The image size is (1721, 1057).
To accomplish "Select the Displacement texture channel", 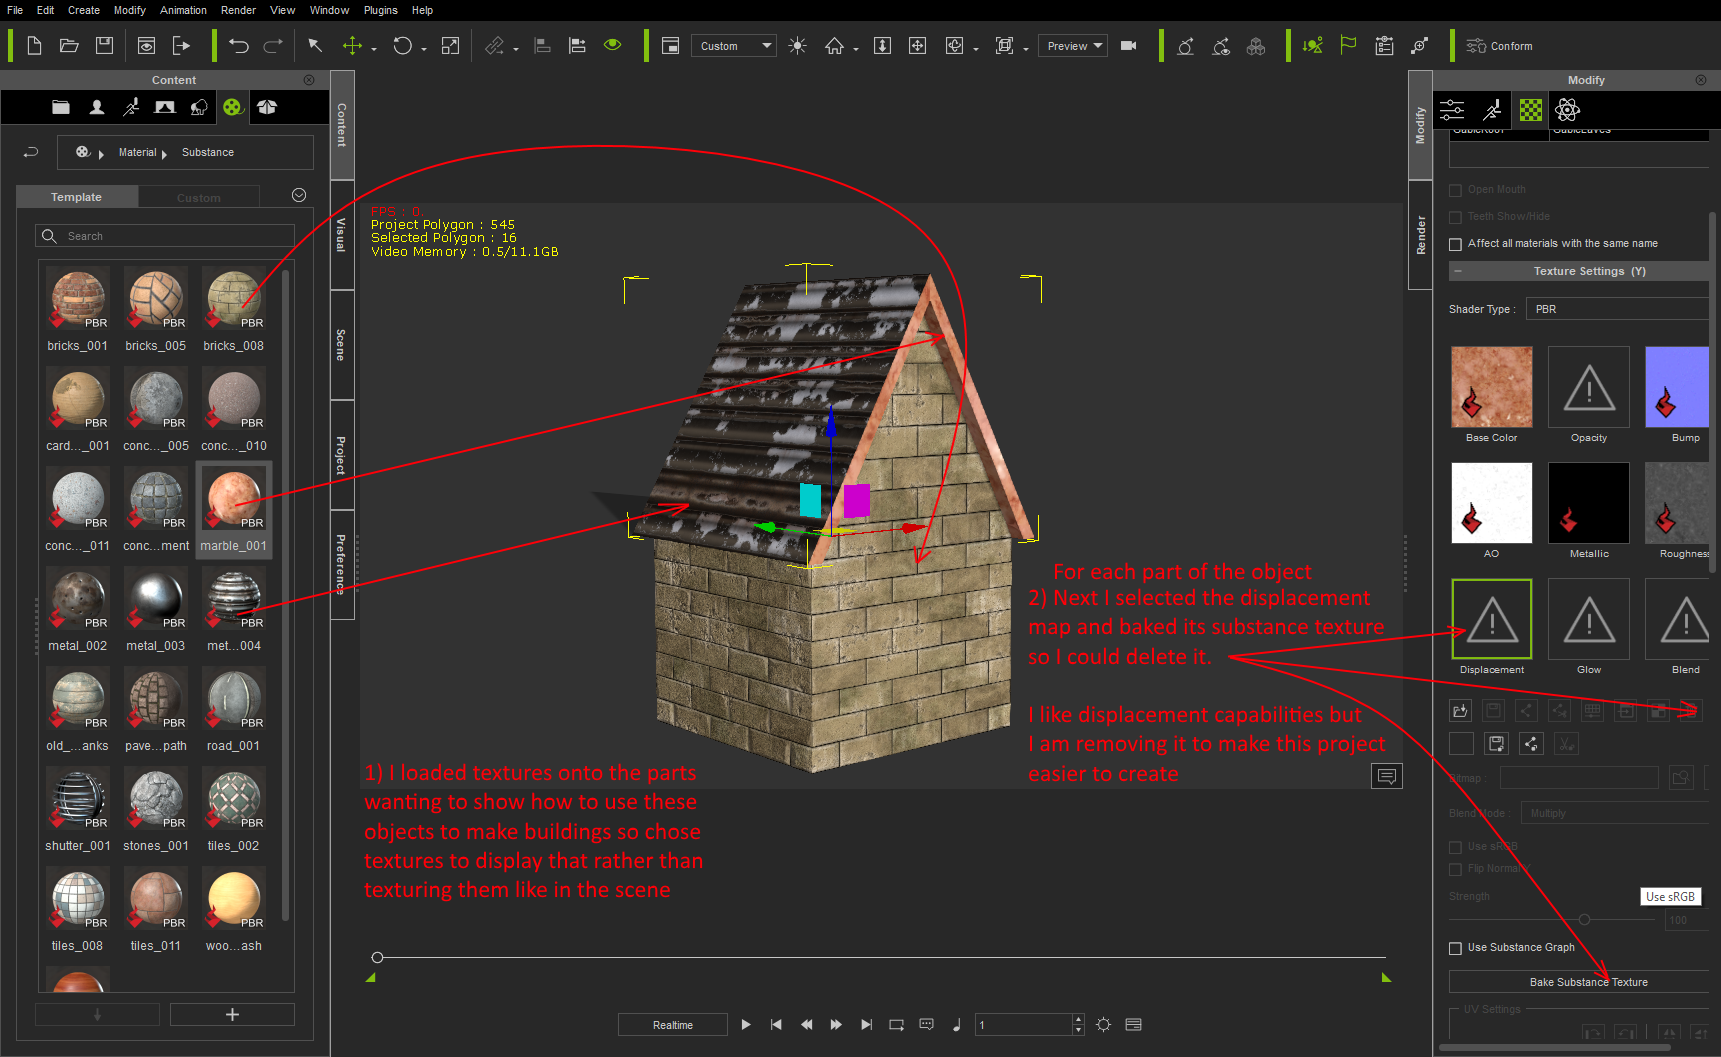I will click(x=1491, y=619).
